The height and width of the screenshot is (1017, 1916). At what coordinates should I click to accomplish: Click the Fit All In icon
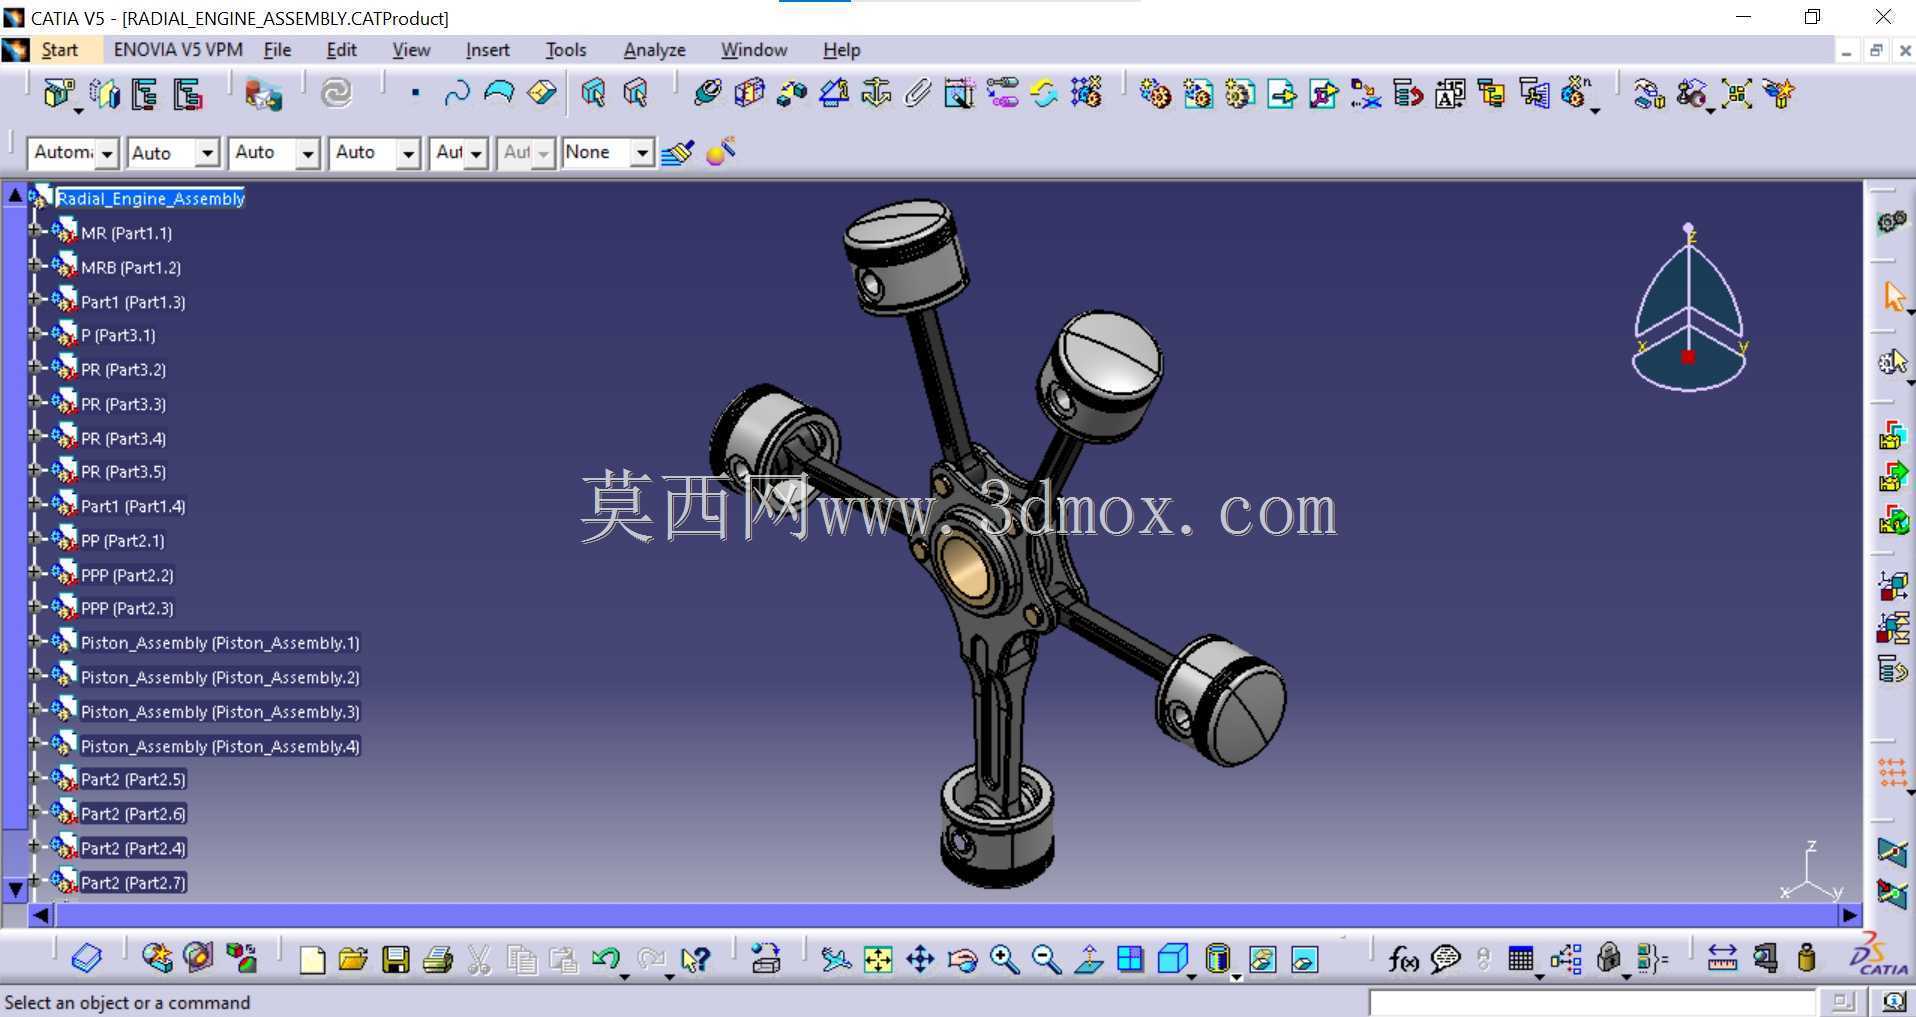[x=878, y=960]
